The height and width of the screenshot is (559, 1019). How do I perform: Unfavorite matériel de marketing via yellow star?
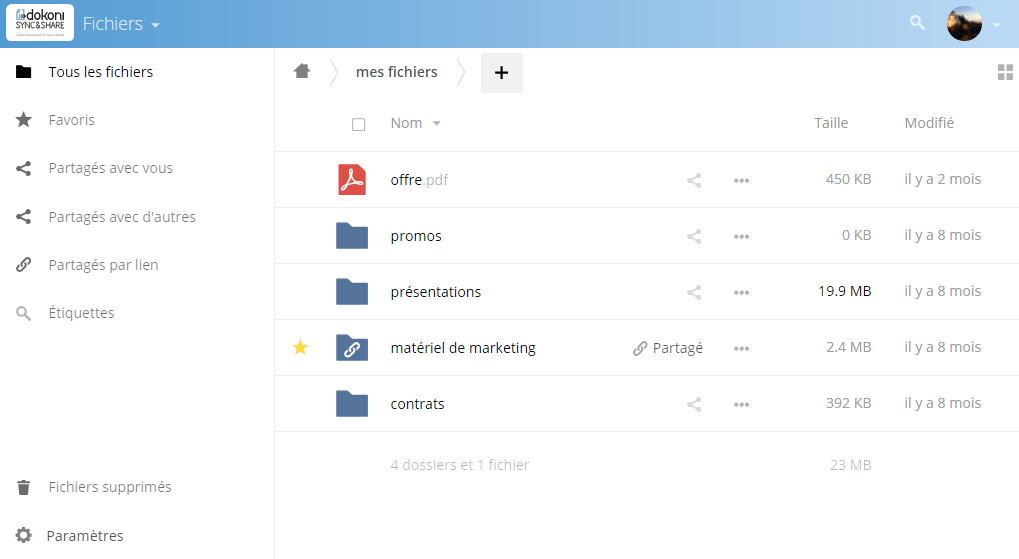pyautogui.click(x=300, y=348)
